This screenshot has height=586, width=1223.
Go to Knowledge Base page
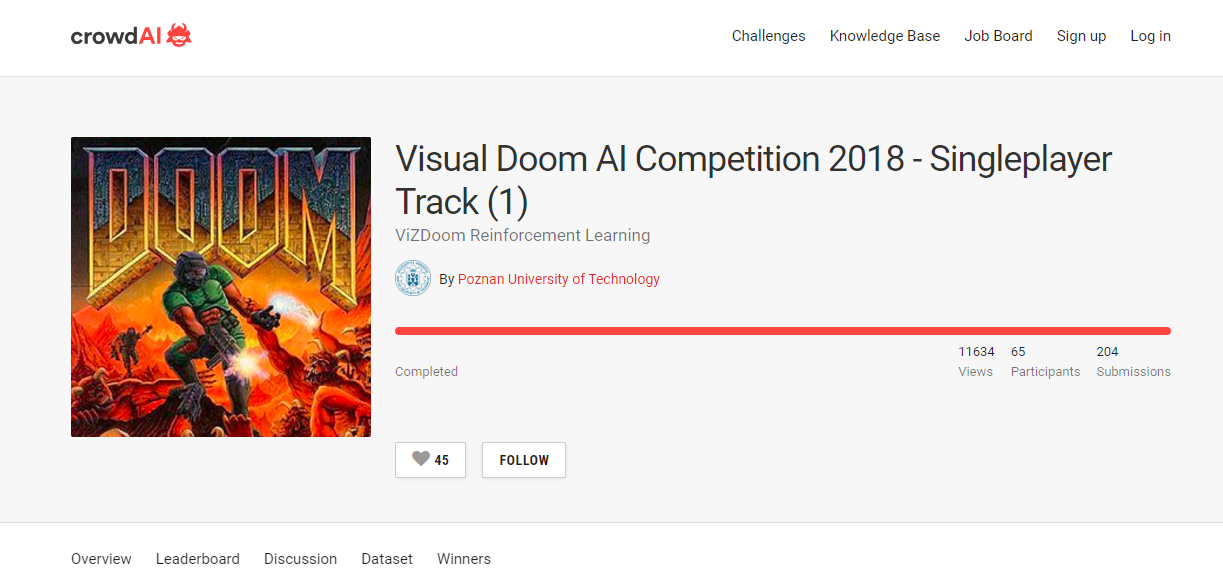(885, 36)
